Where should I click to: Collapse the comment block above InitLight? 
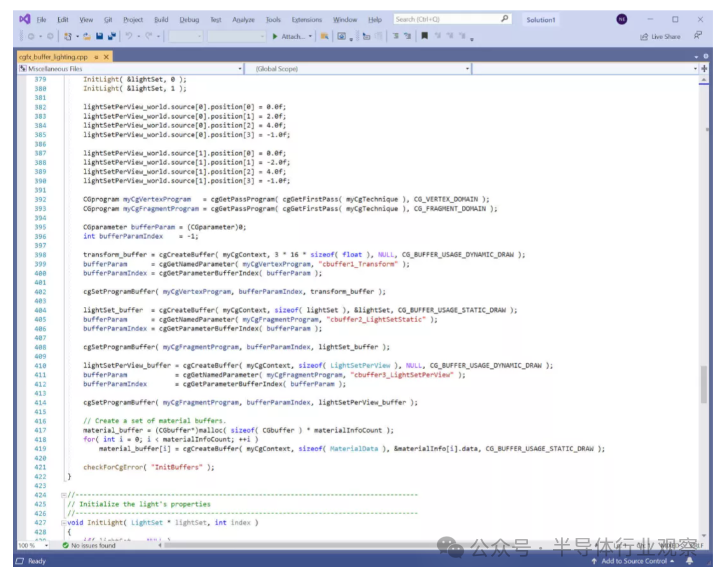point(62,494)
